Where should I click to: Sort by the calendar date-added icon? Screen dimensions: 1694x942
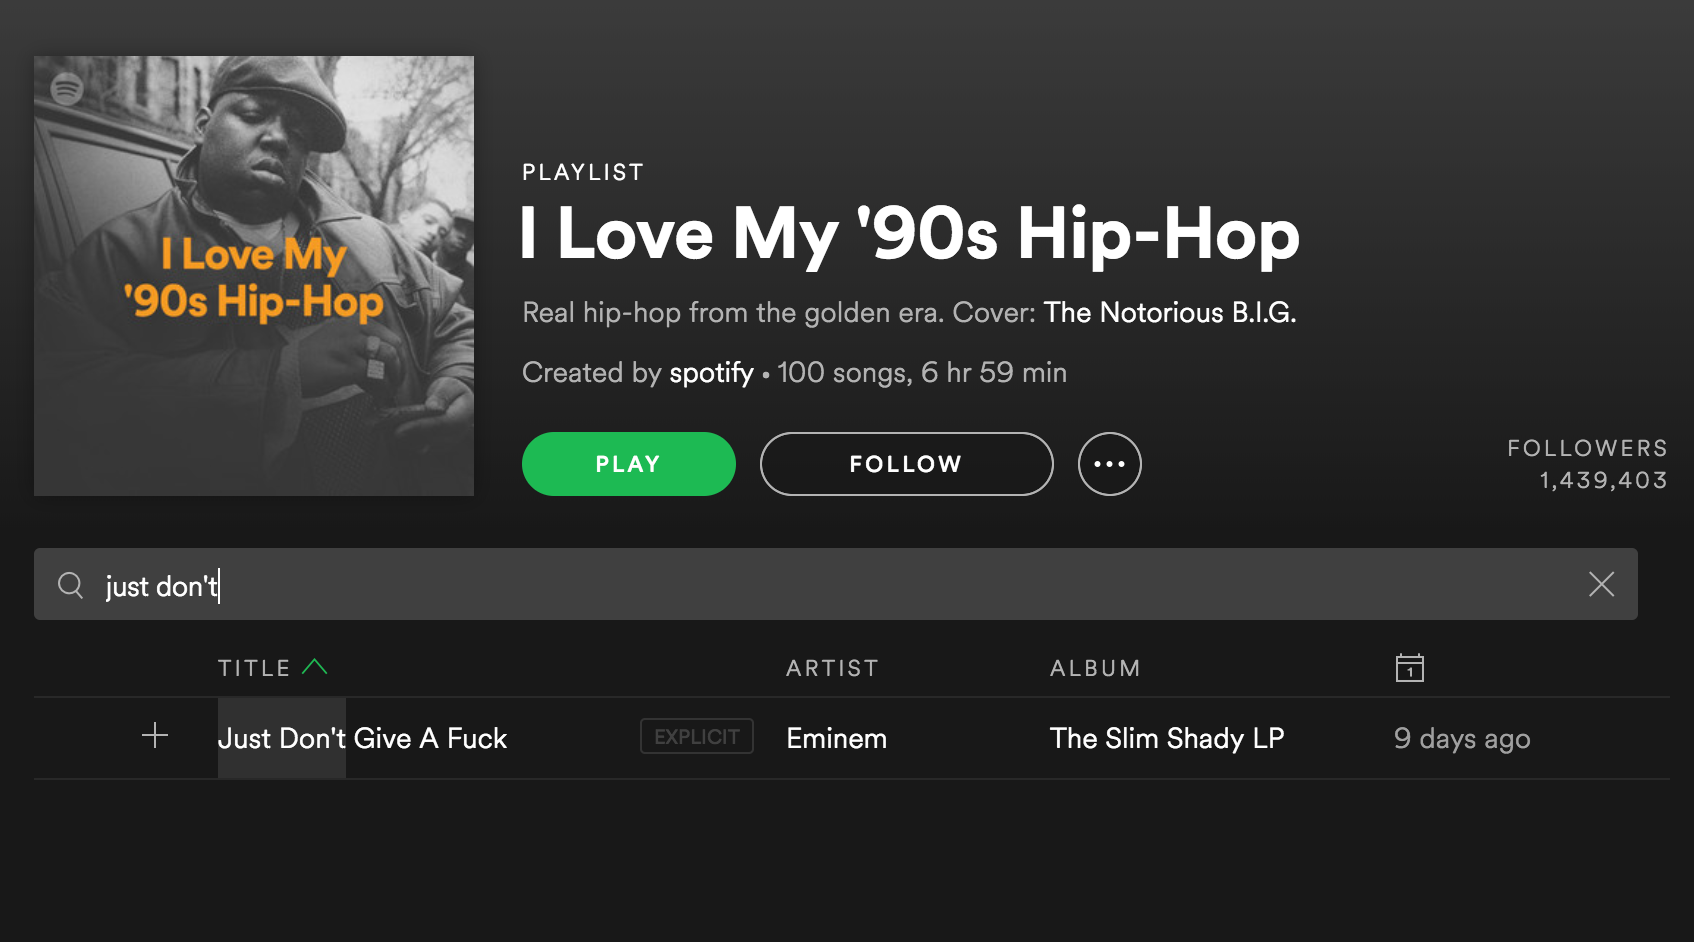(x=1410, y=668)
